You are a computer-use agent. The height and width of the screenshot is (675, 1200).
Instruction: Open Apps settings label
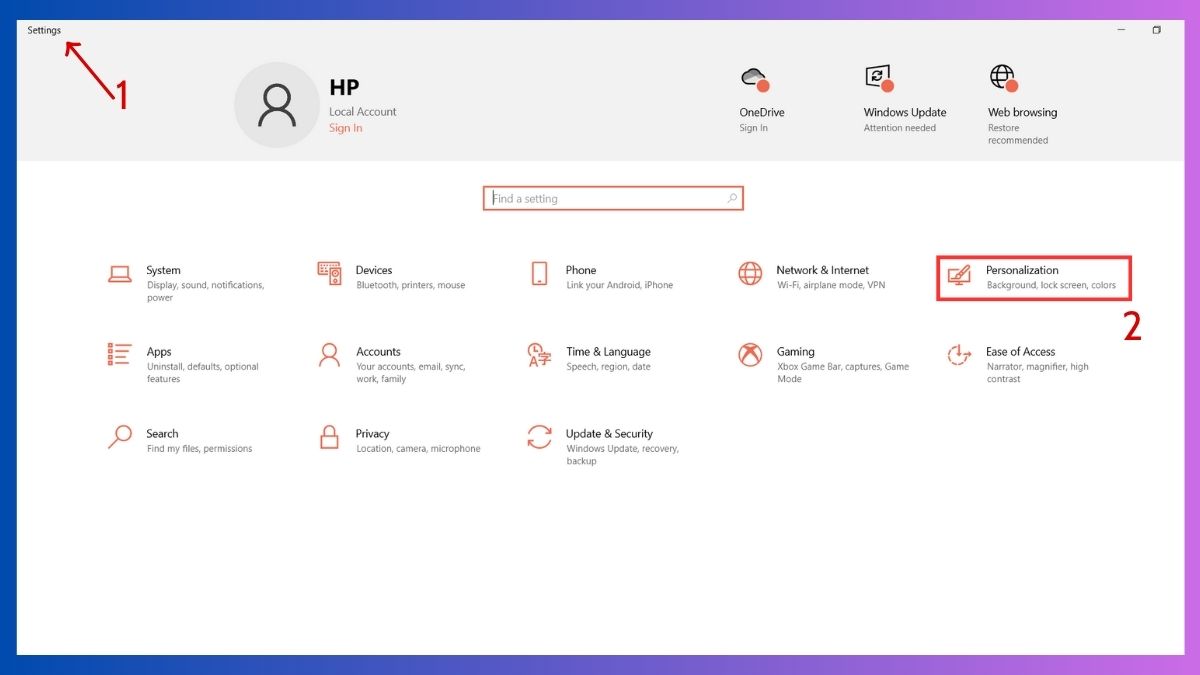[x=159, y=352]
